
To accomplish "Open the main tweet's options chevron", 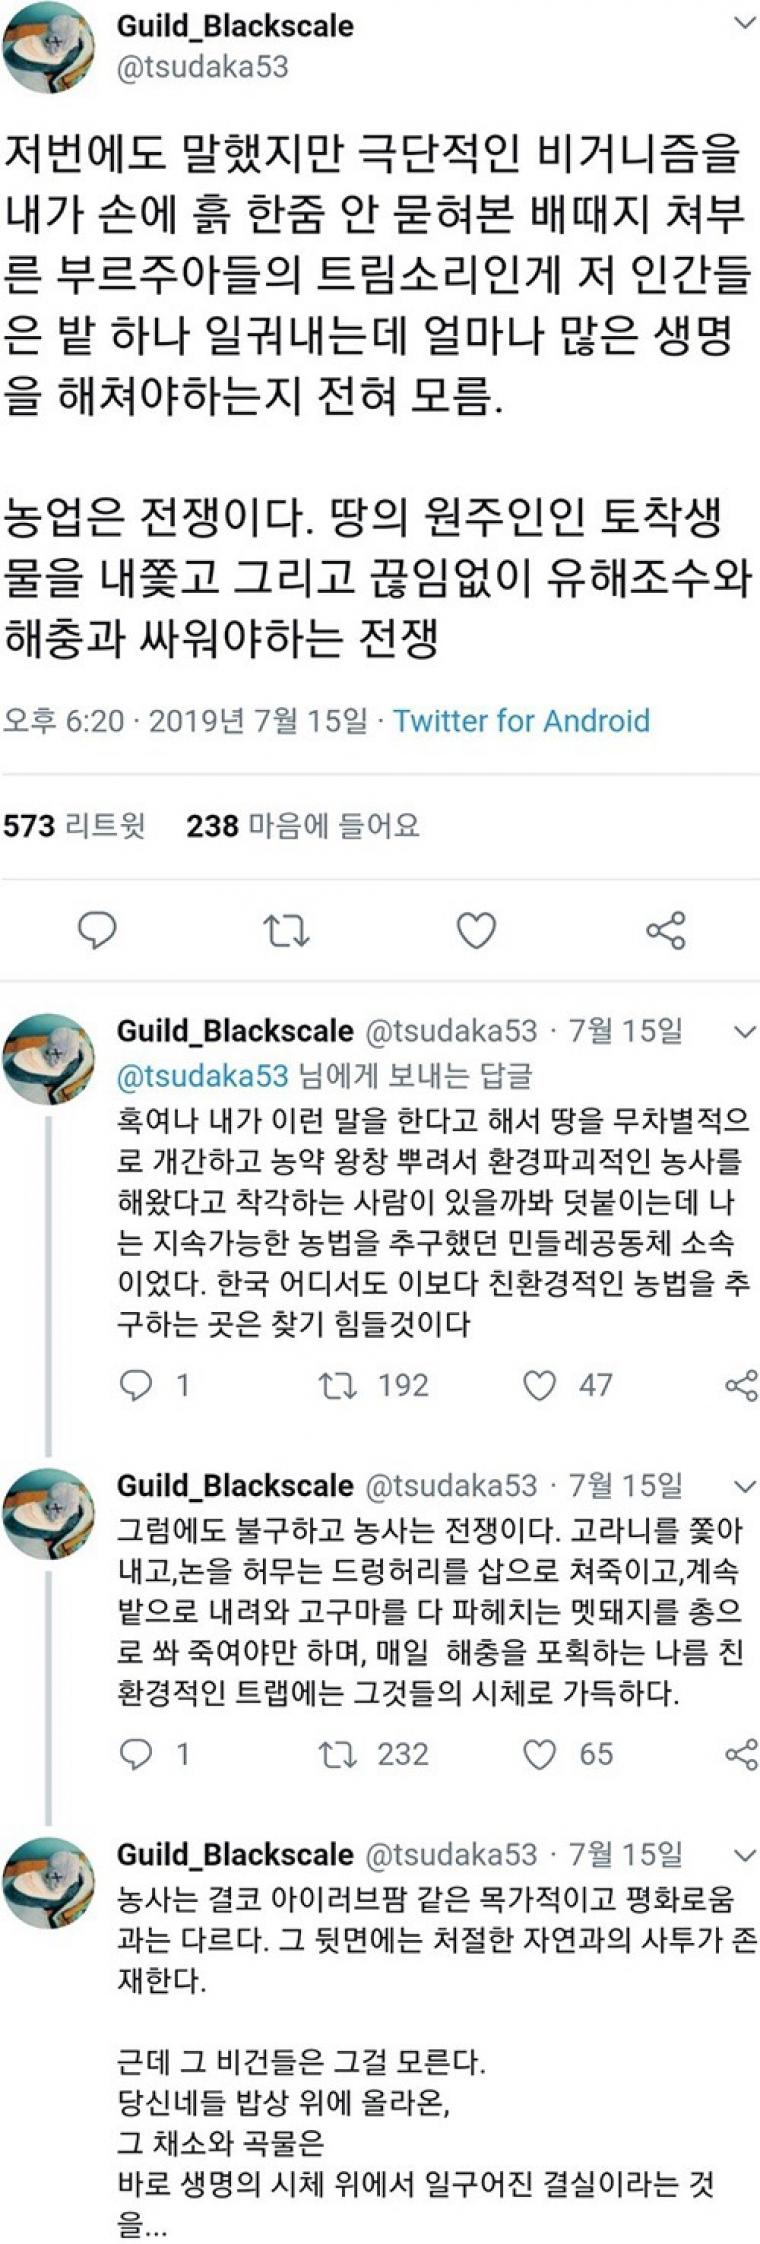I will point(745,23).
